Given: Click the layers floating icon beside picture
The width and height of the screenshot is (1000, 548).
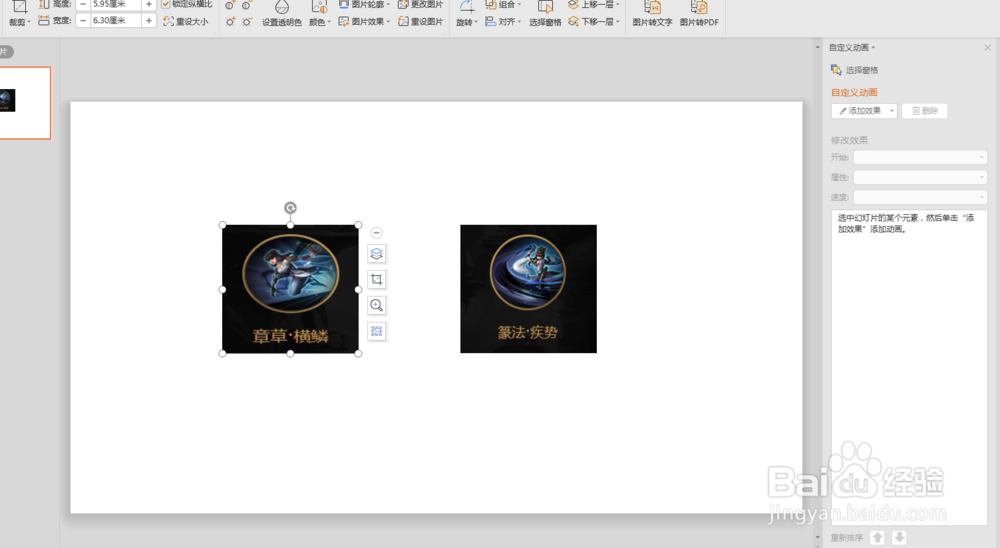Looking at the screenshot, I should point(376,254).
